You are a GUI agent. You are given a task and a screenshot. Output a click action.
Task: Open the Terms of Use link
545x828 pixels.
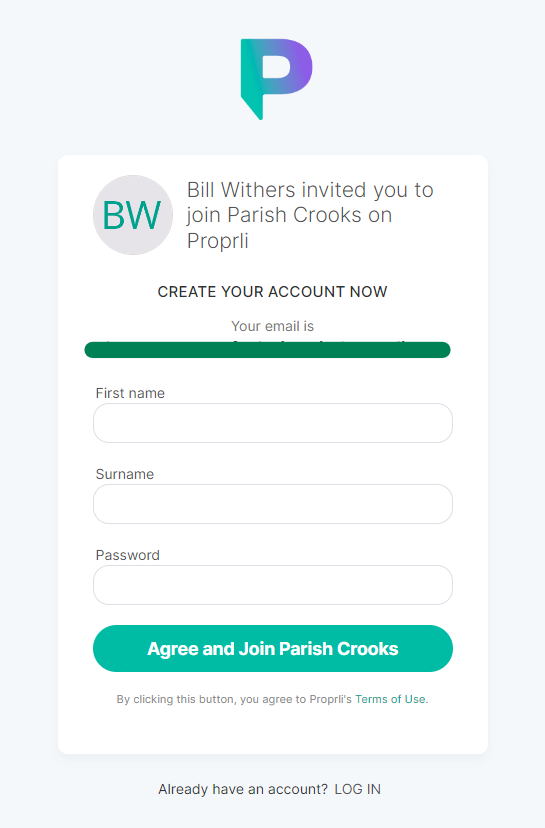click(x=390, y=699)
